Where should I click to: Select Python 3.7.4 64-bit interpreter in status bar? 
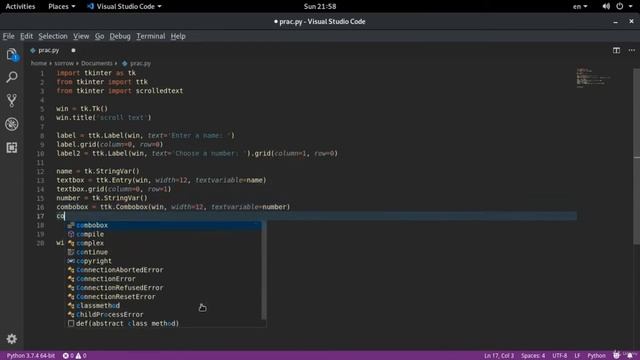31,356
